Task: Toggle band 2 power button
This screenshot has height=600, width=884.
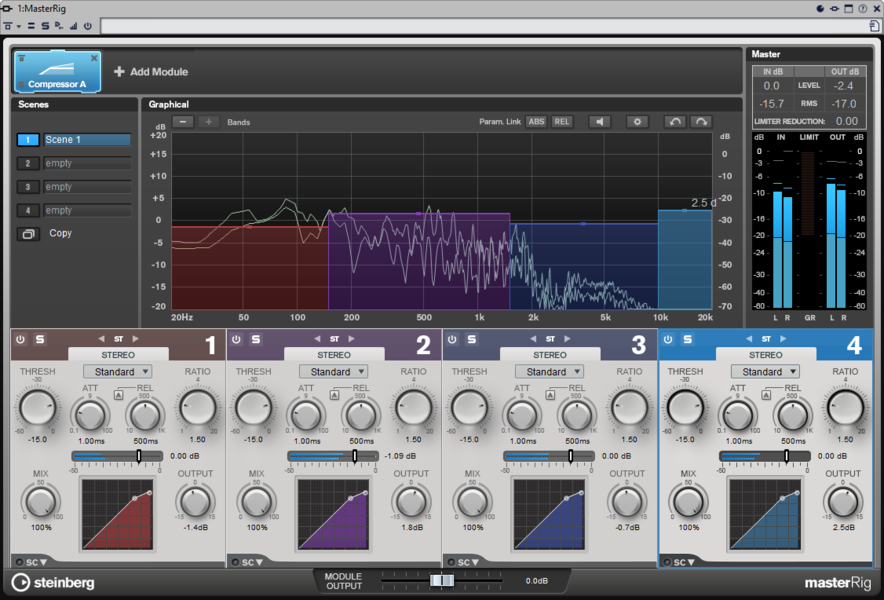Action: click(236, 339)
